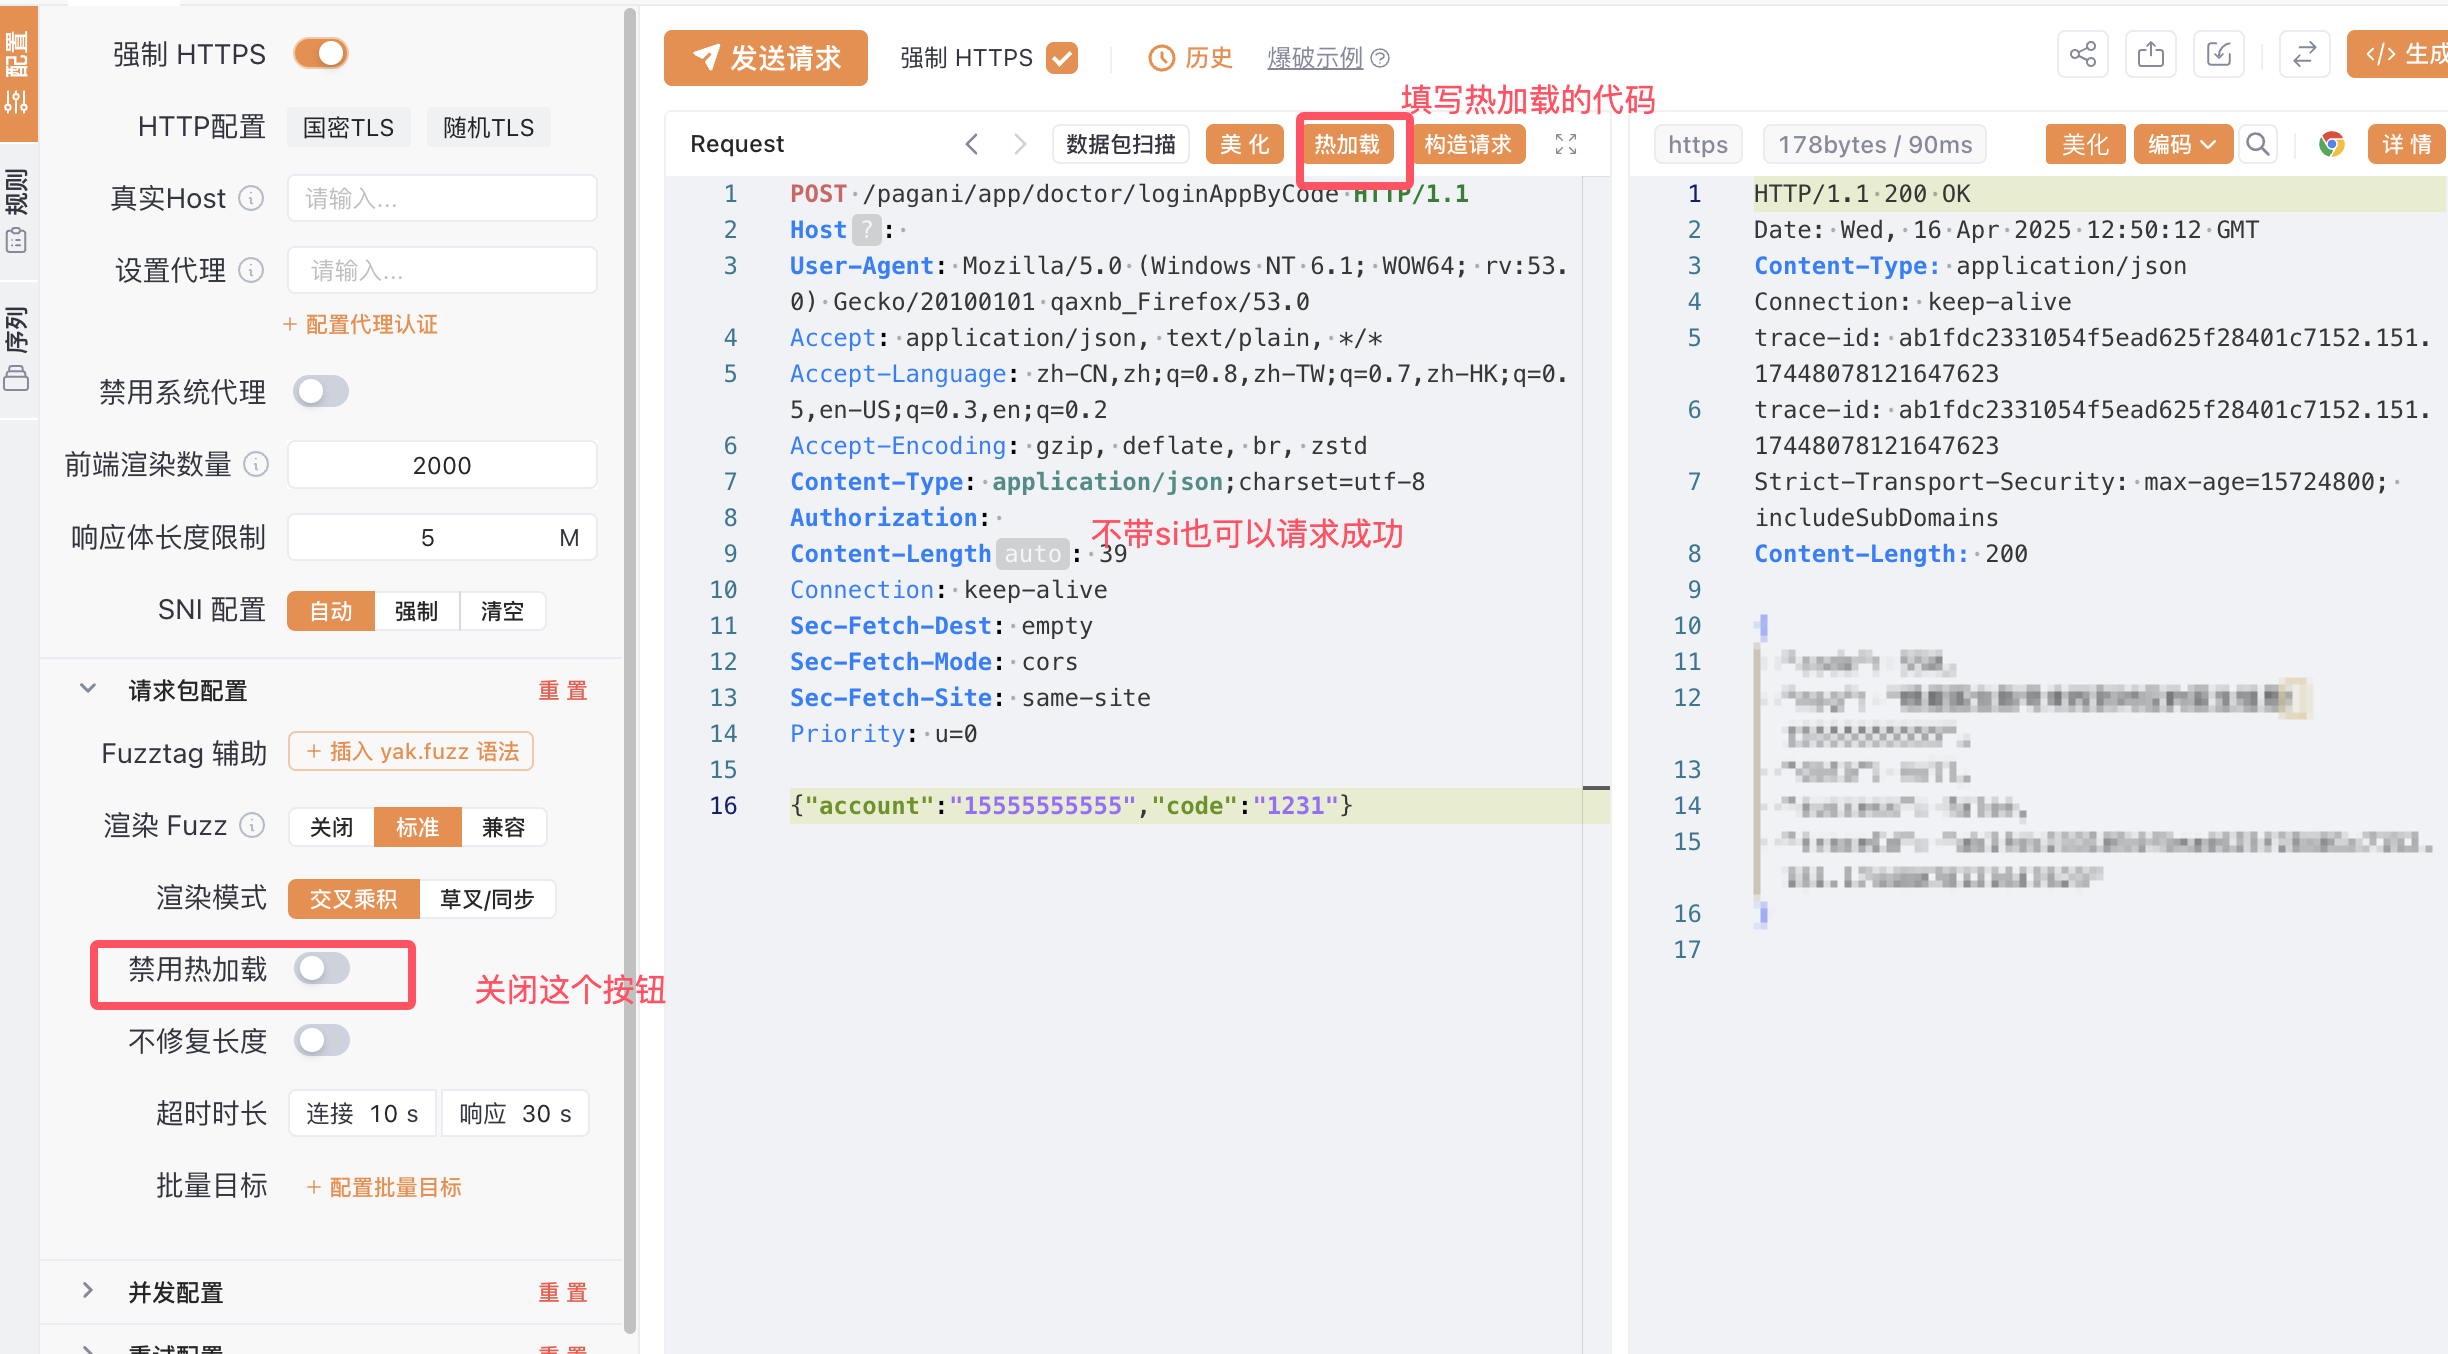
Task: Select the 强制 SNI option
Action: pos(416,611)
